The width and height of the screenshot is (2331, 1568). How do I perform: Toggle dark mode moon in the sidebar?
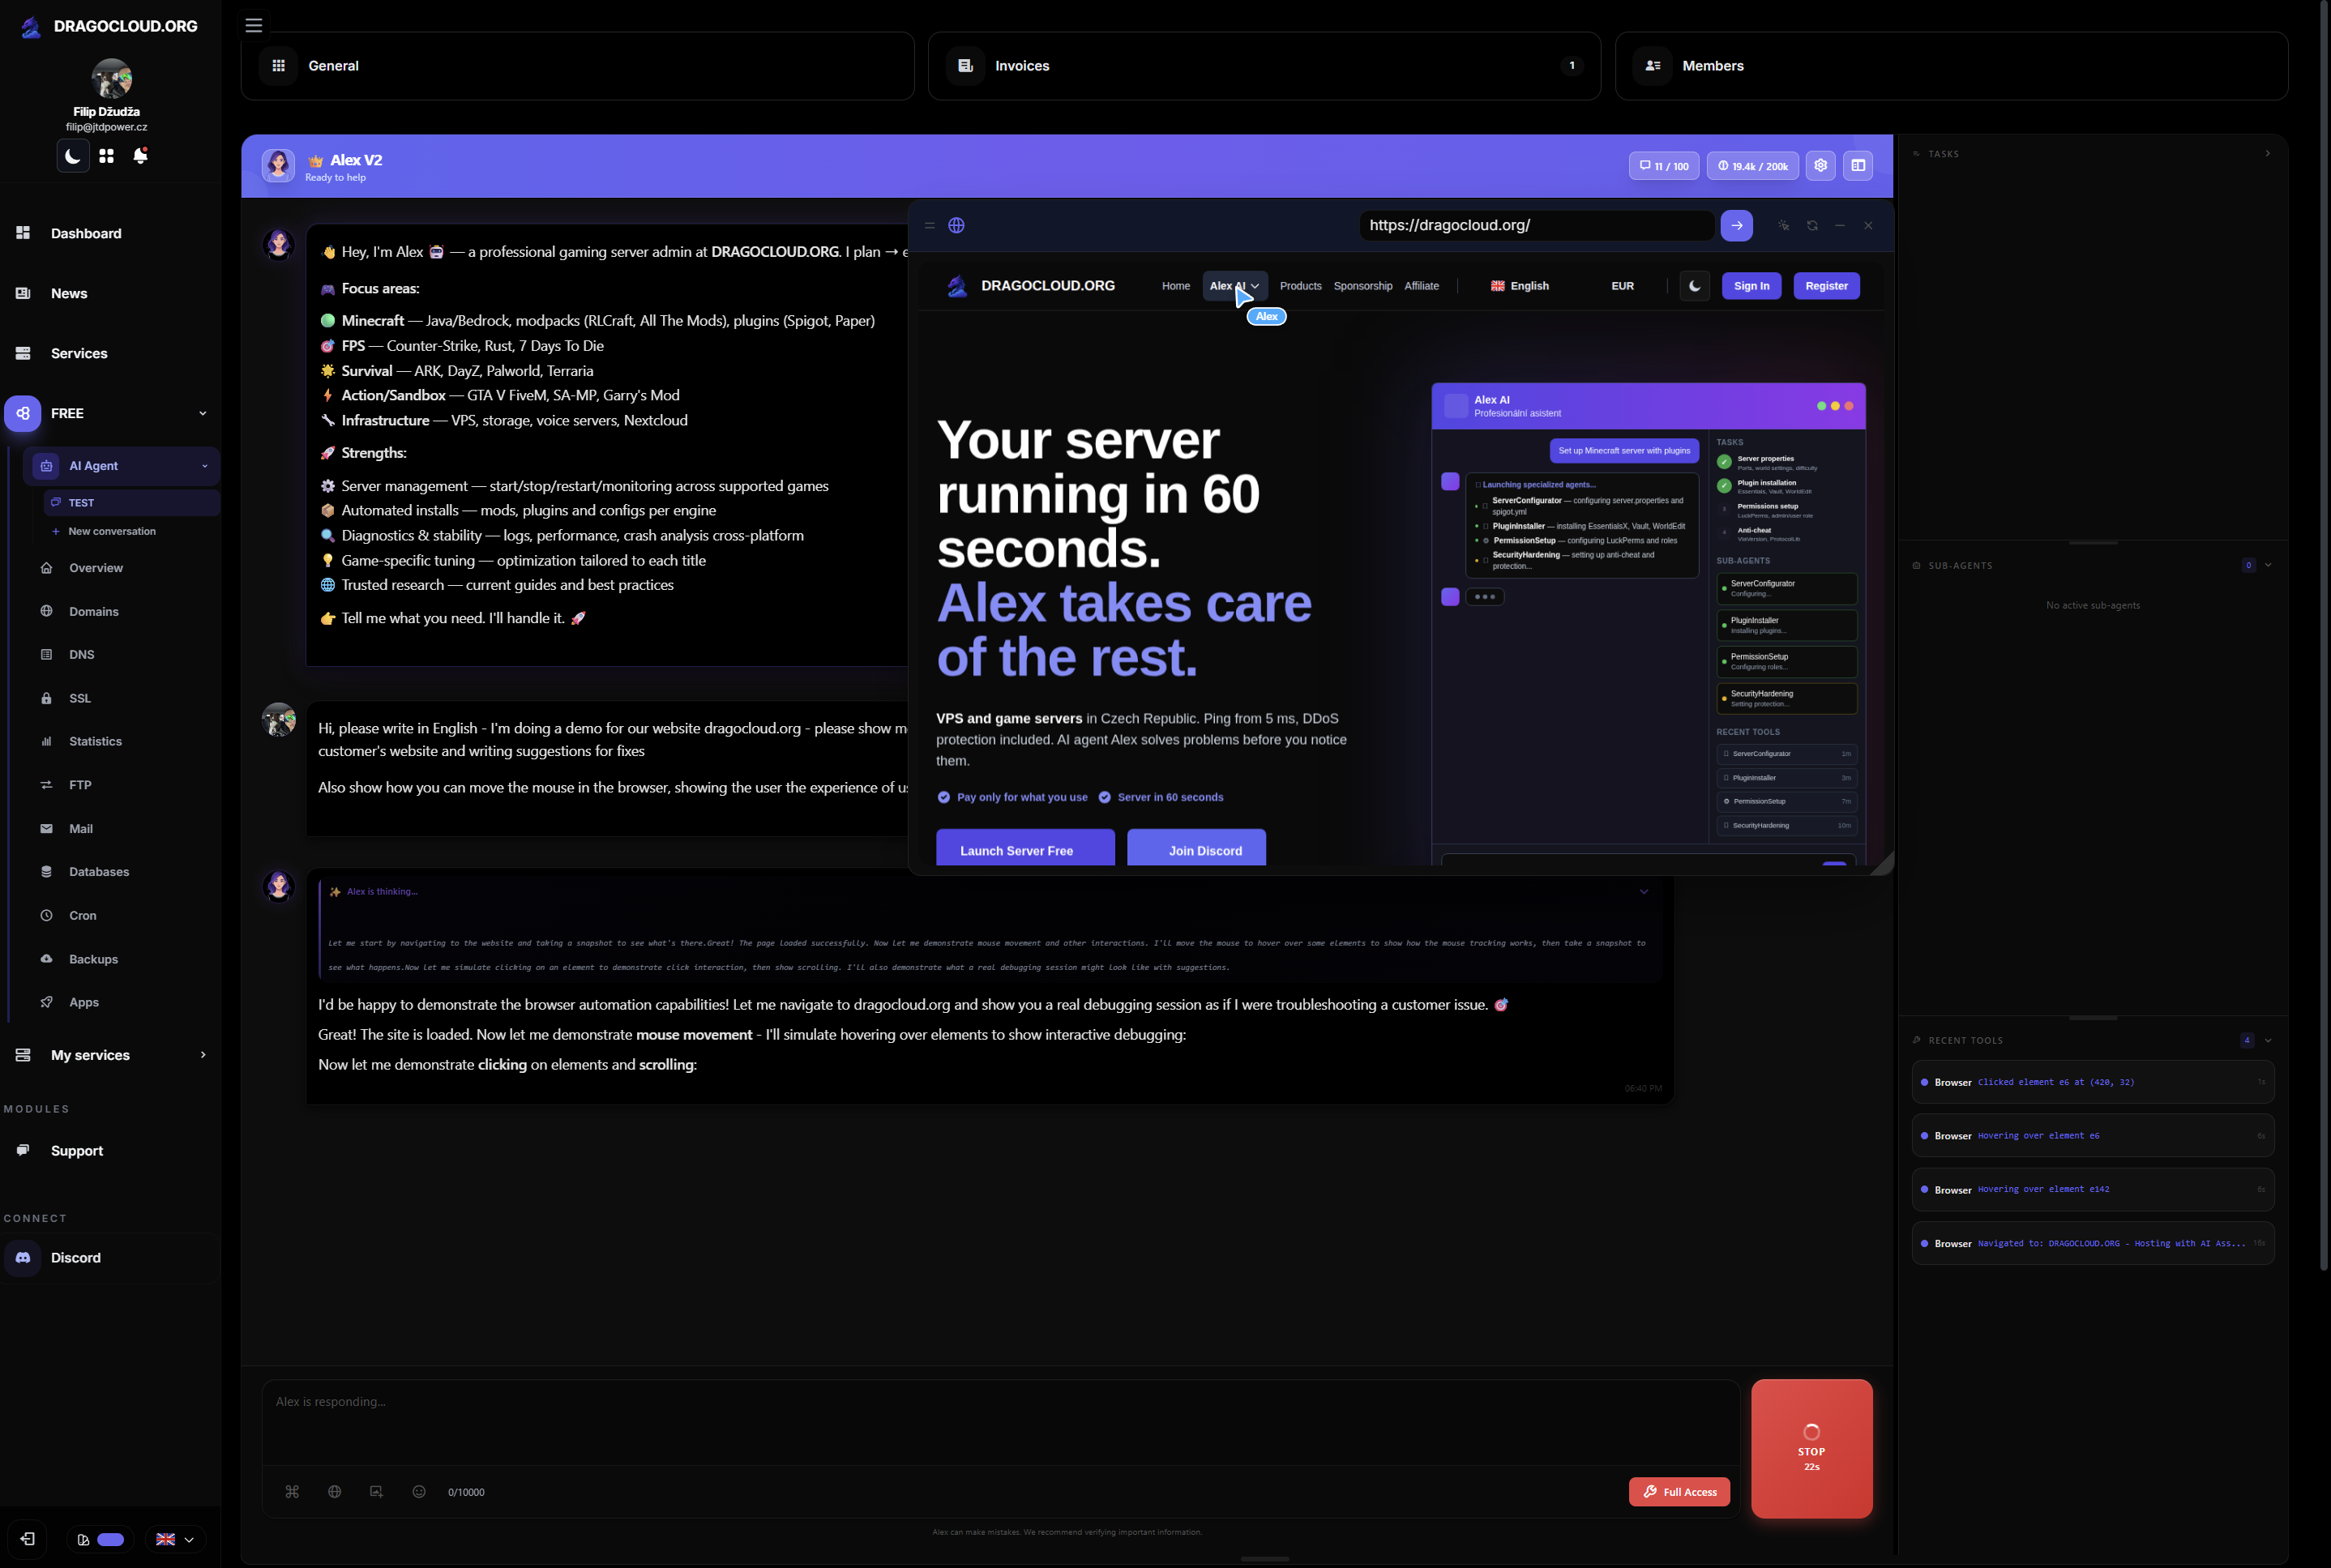pos(73,156)
